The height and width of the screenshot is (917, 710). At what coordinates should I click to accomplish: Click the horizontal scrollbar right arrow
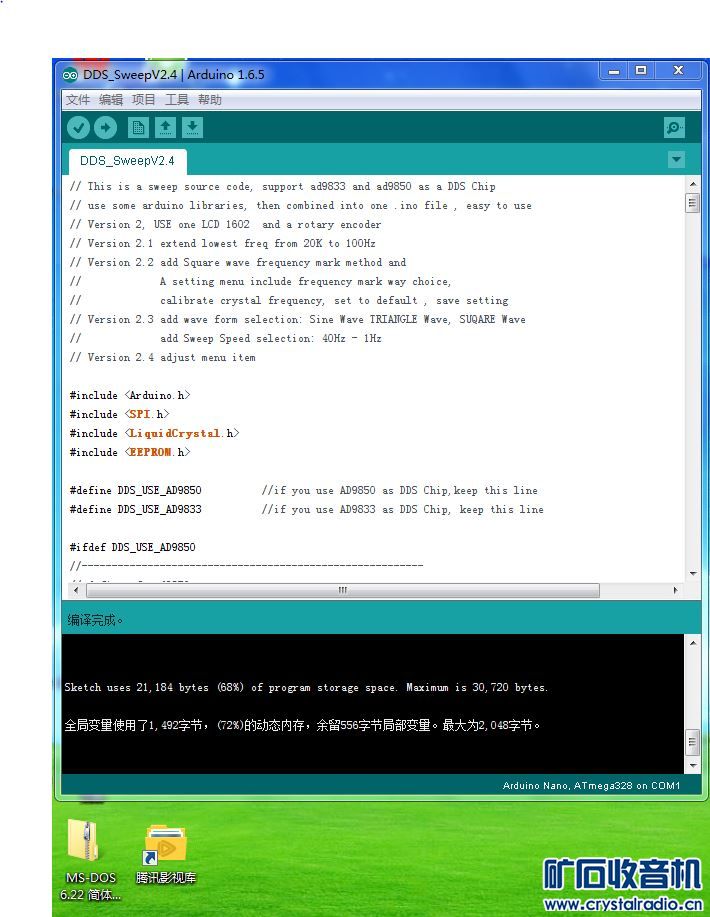675,591
